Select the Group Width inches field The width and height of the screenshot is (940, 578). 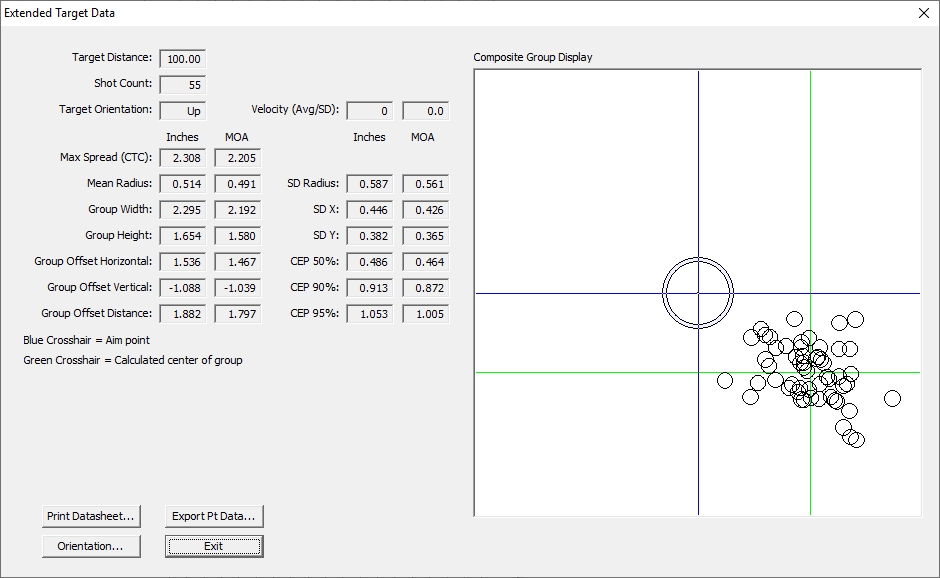click(x=183, y=210)
